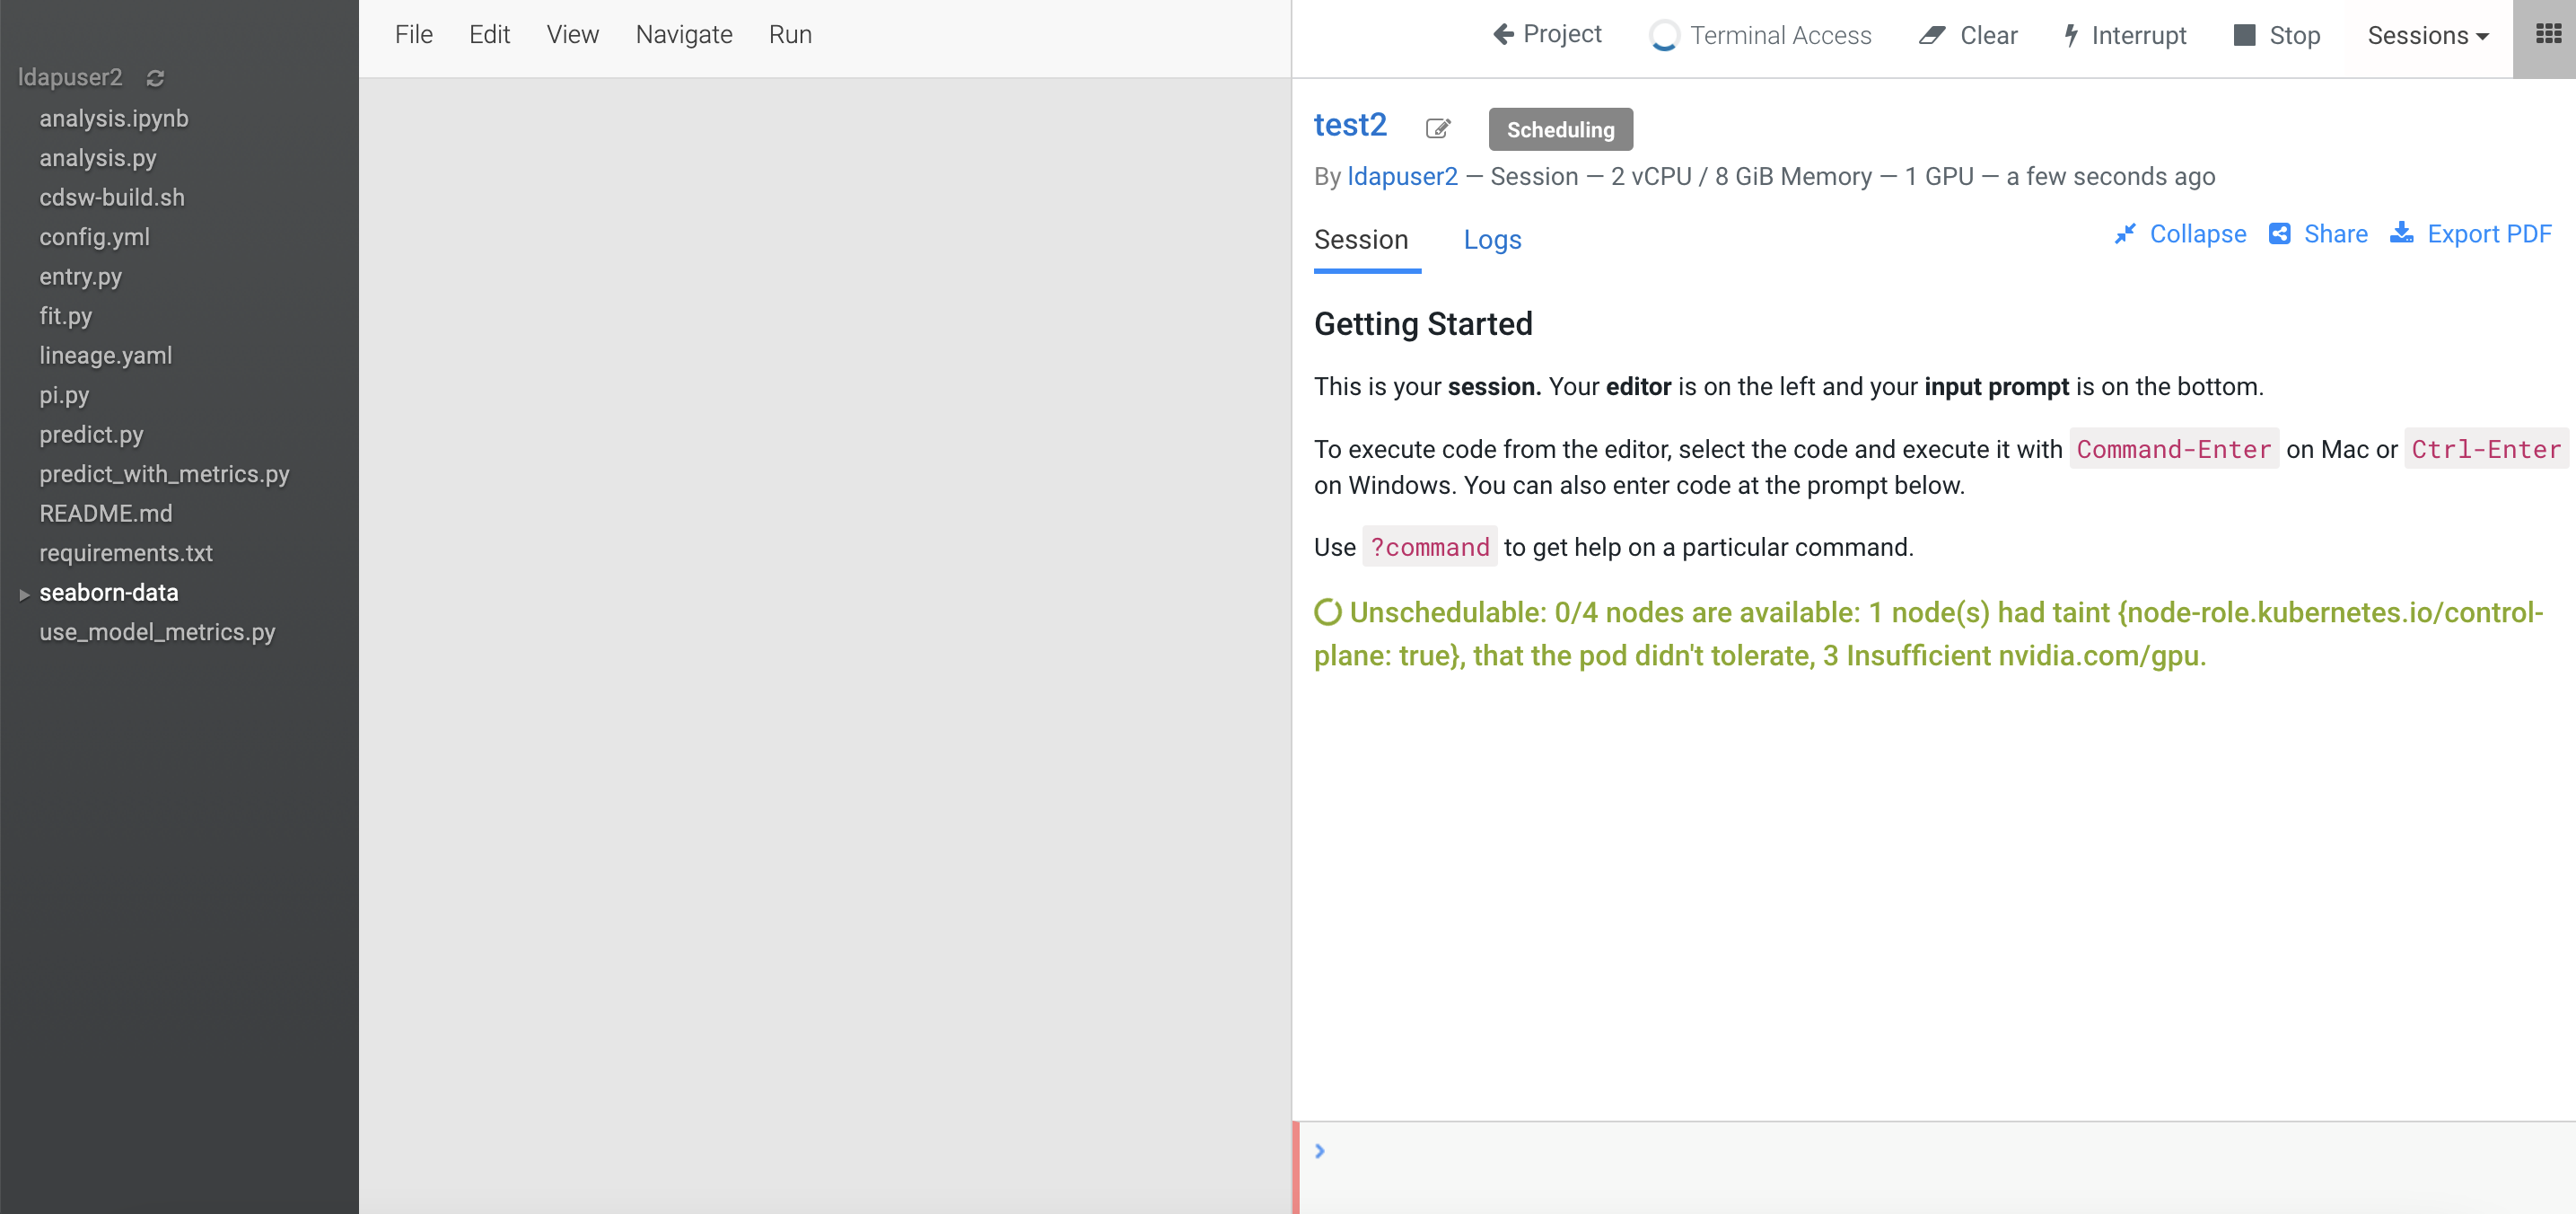2576x1214 pixels.
Task: Click the test2 session title link
Action: tap(1349, 125)
